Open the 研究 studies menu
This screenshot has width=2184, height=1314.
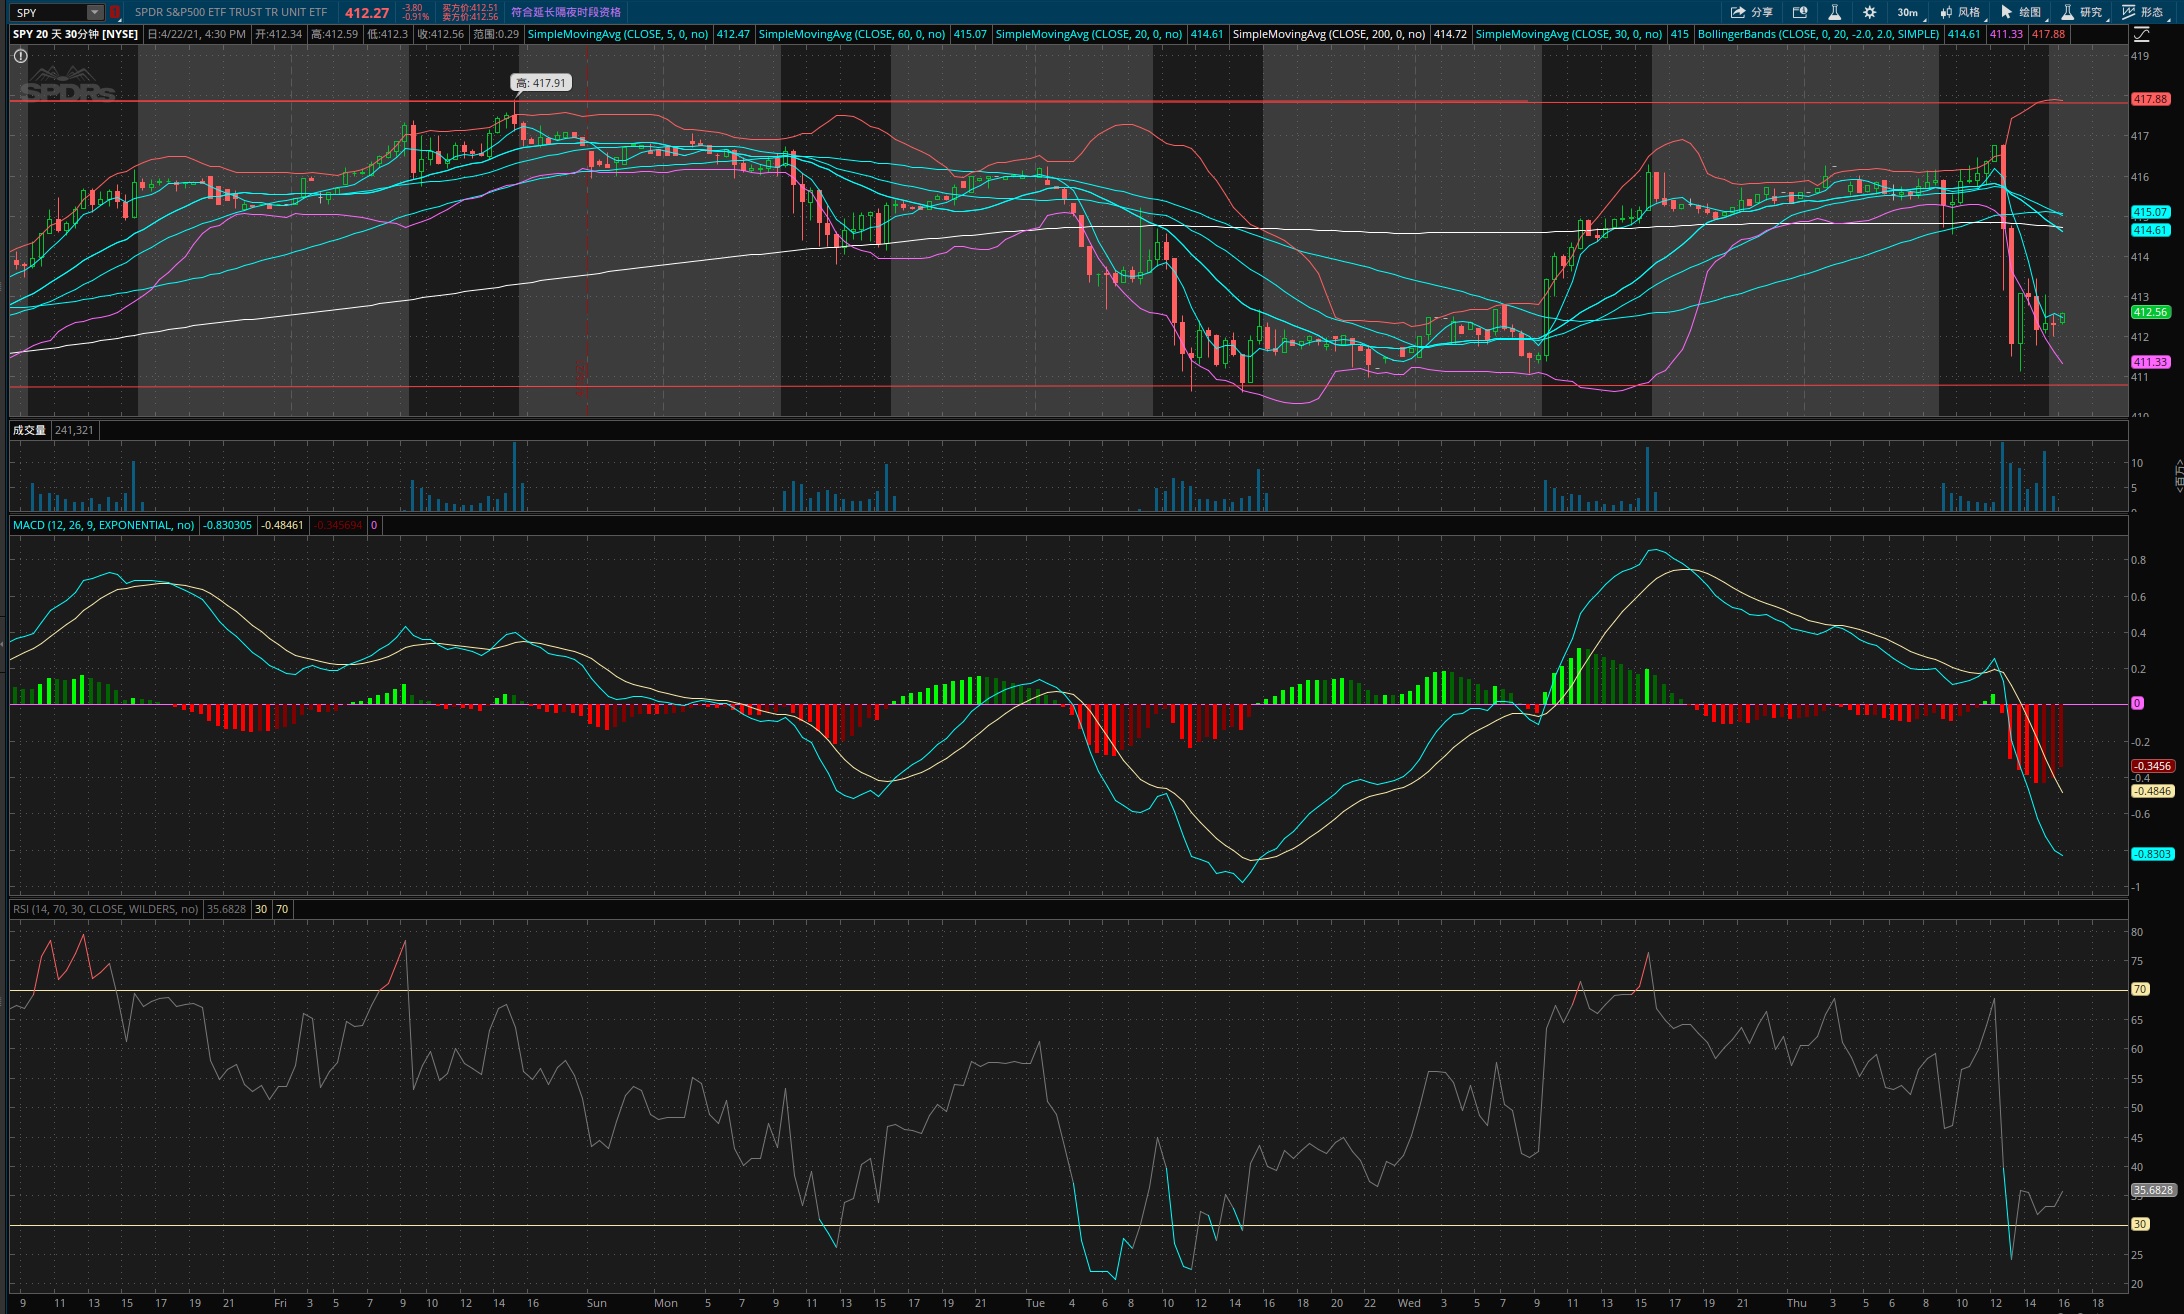tap(2083, 12)
